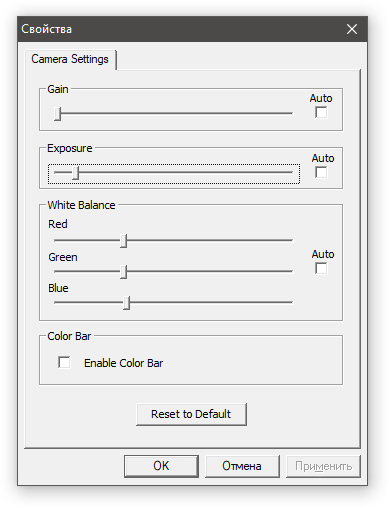Click the Reset to Default button
This screenshot has height=508, width=389.
[191, 414]
